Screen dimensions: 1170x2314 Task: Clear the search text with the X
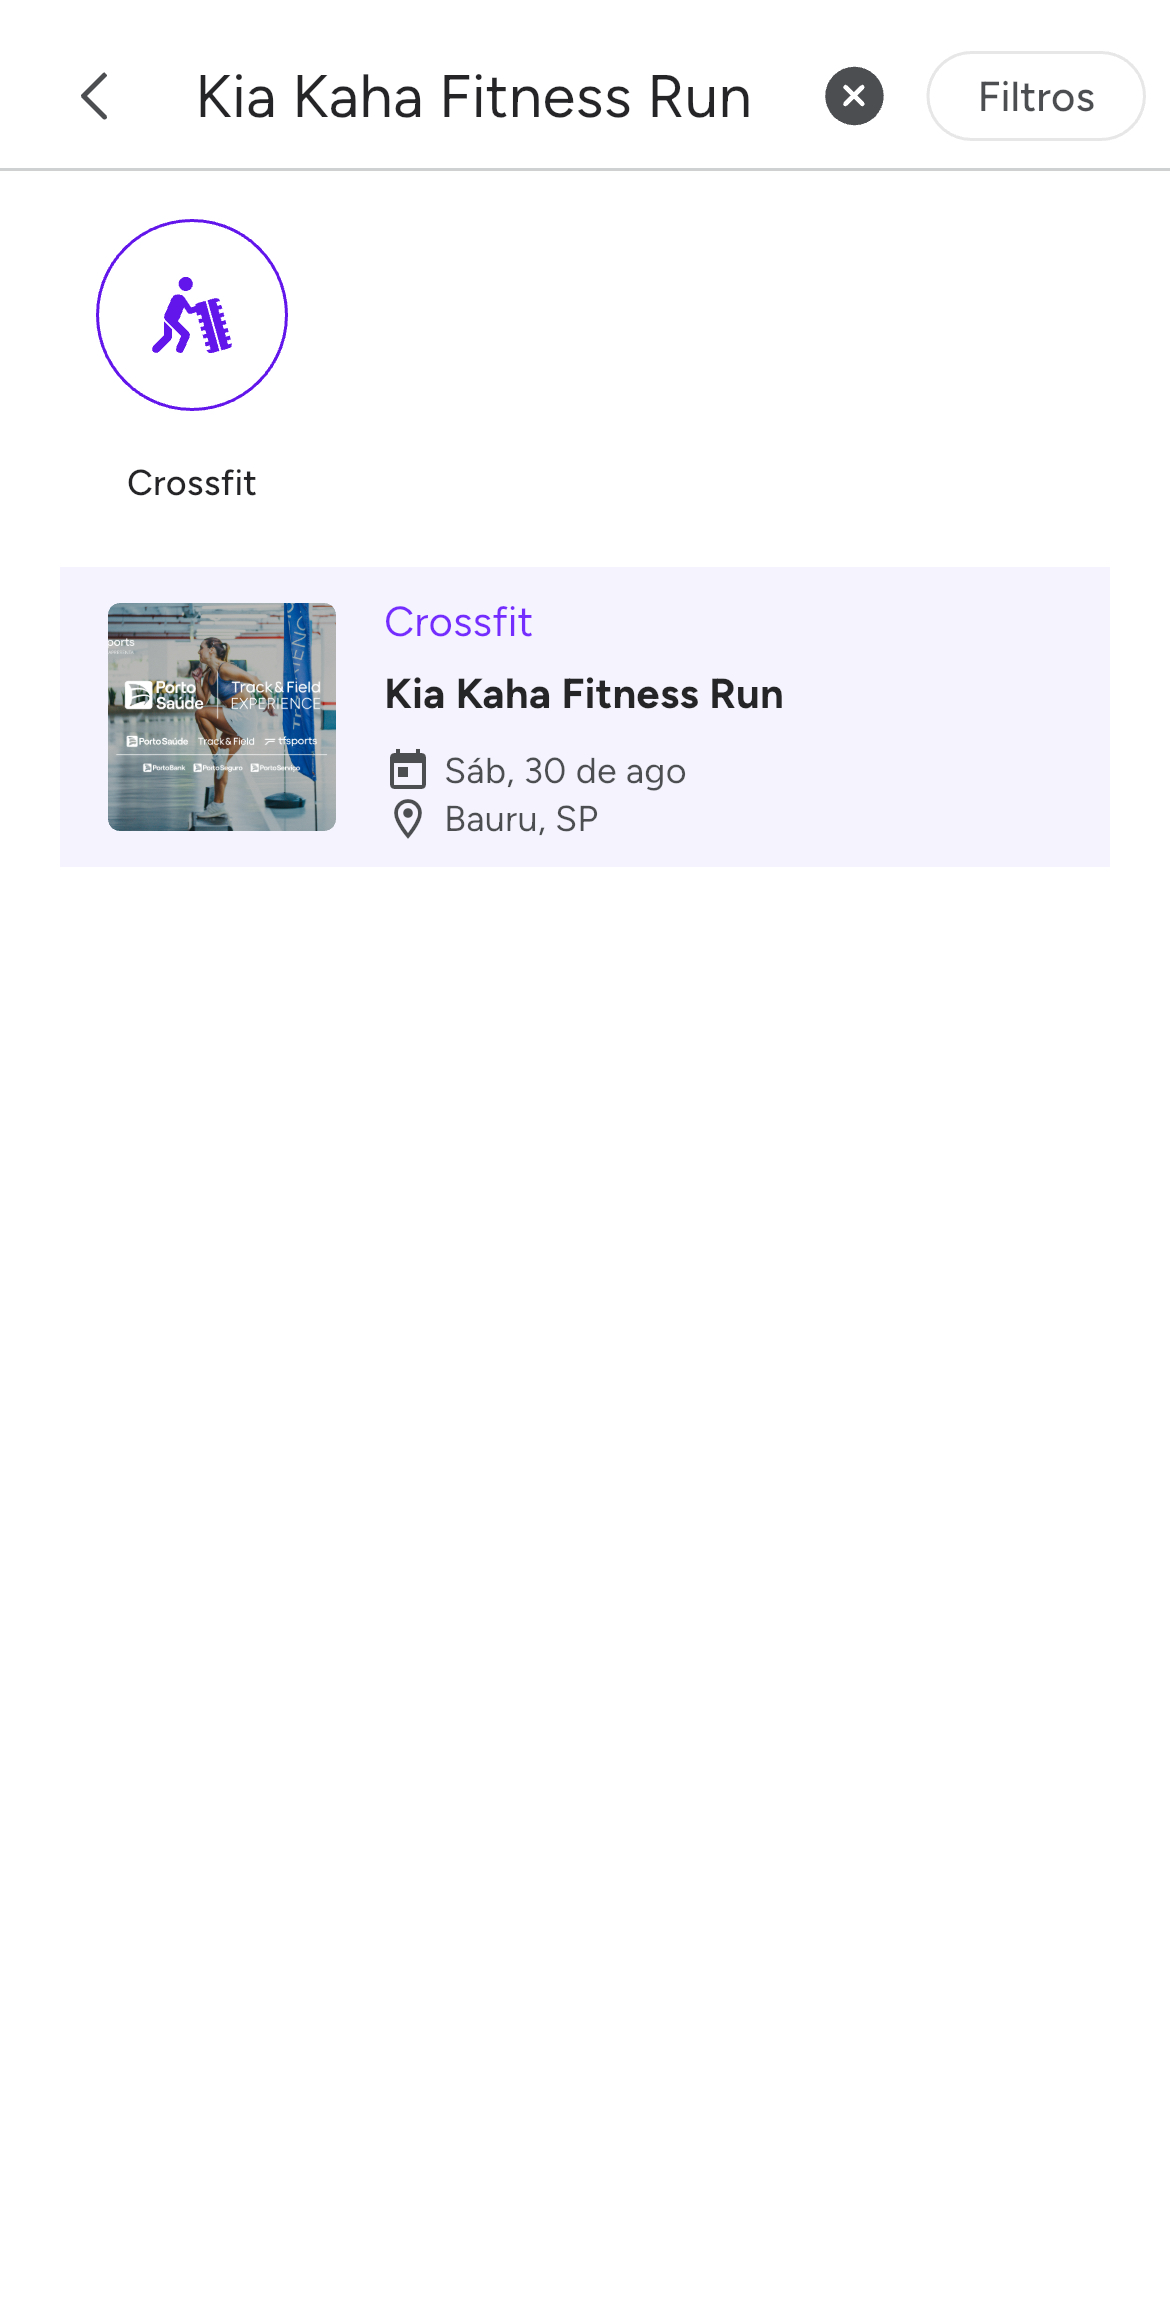[854, 96]
